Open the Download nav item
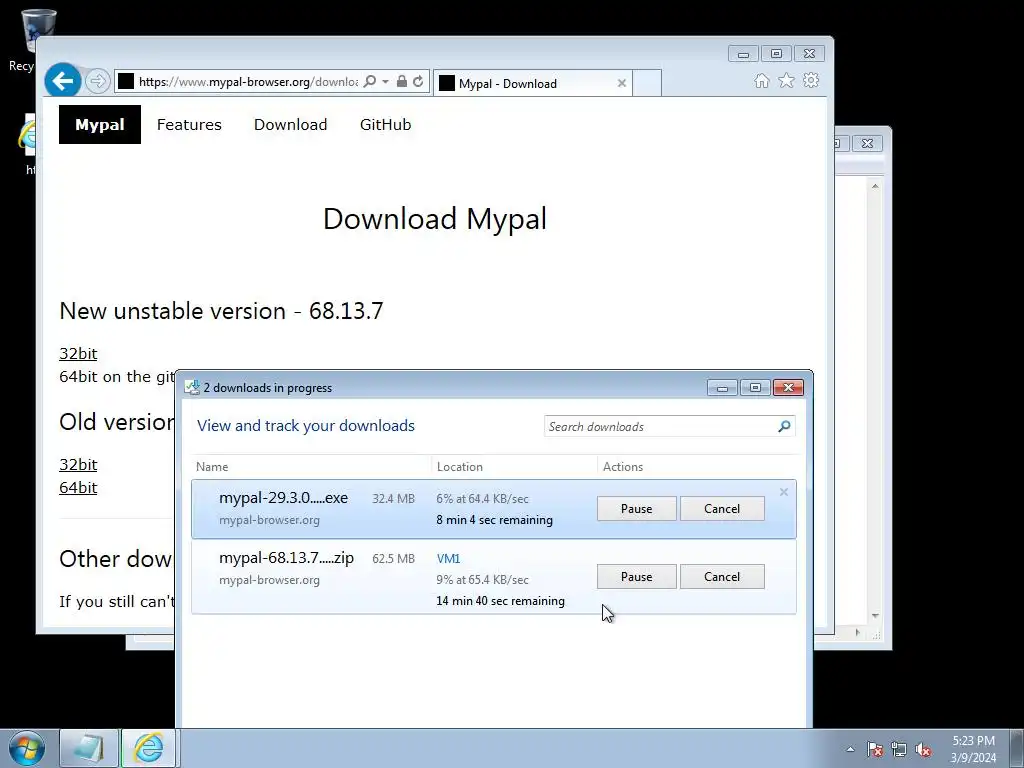1024x768 pixels. coord(291,124)
